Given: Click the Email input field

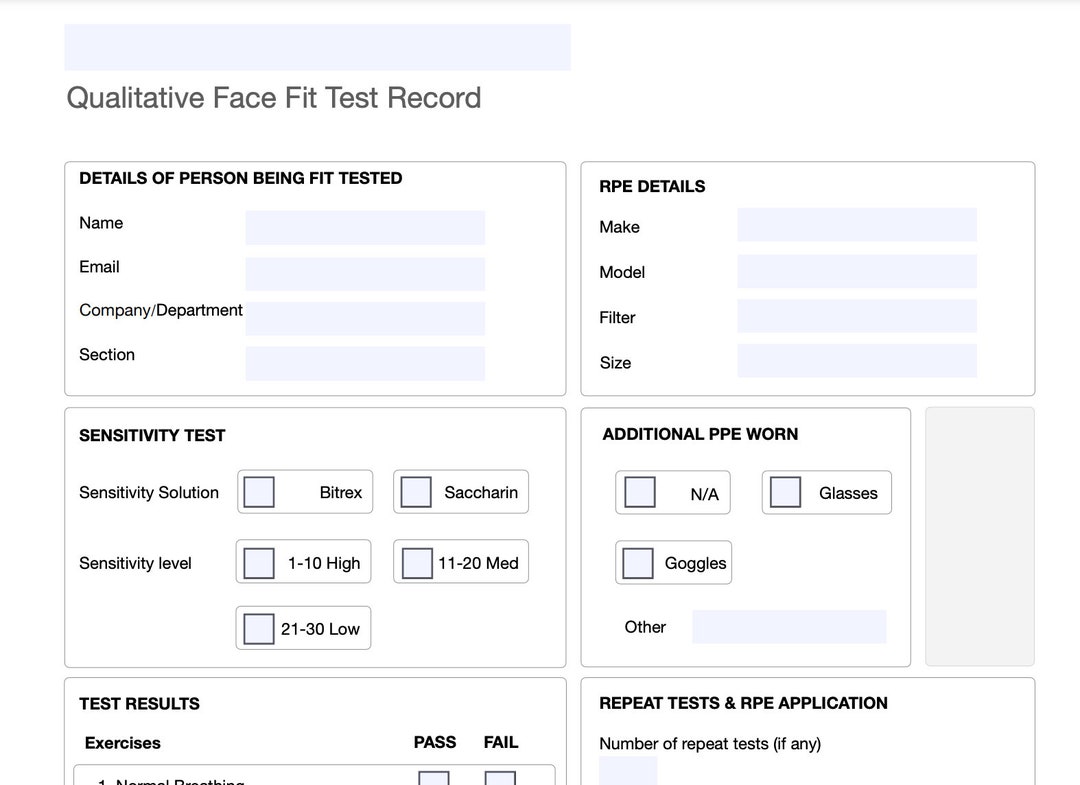Looking at the screenshot, I should tap(364, 273).
